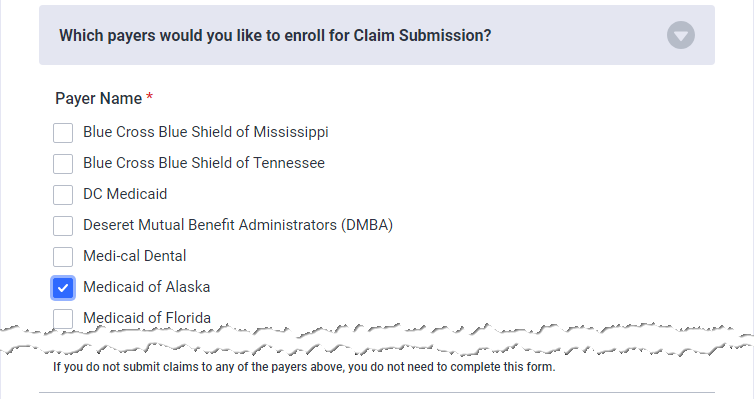Viewport: 754px width, 399px height.
Task: Click the 'Payer Name' field label
Action: tap(99, 99)
